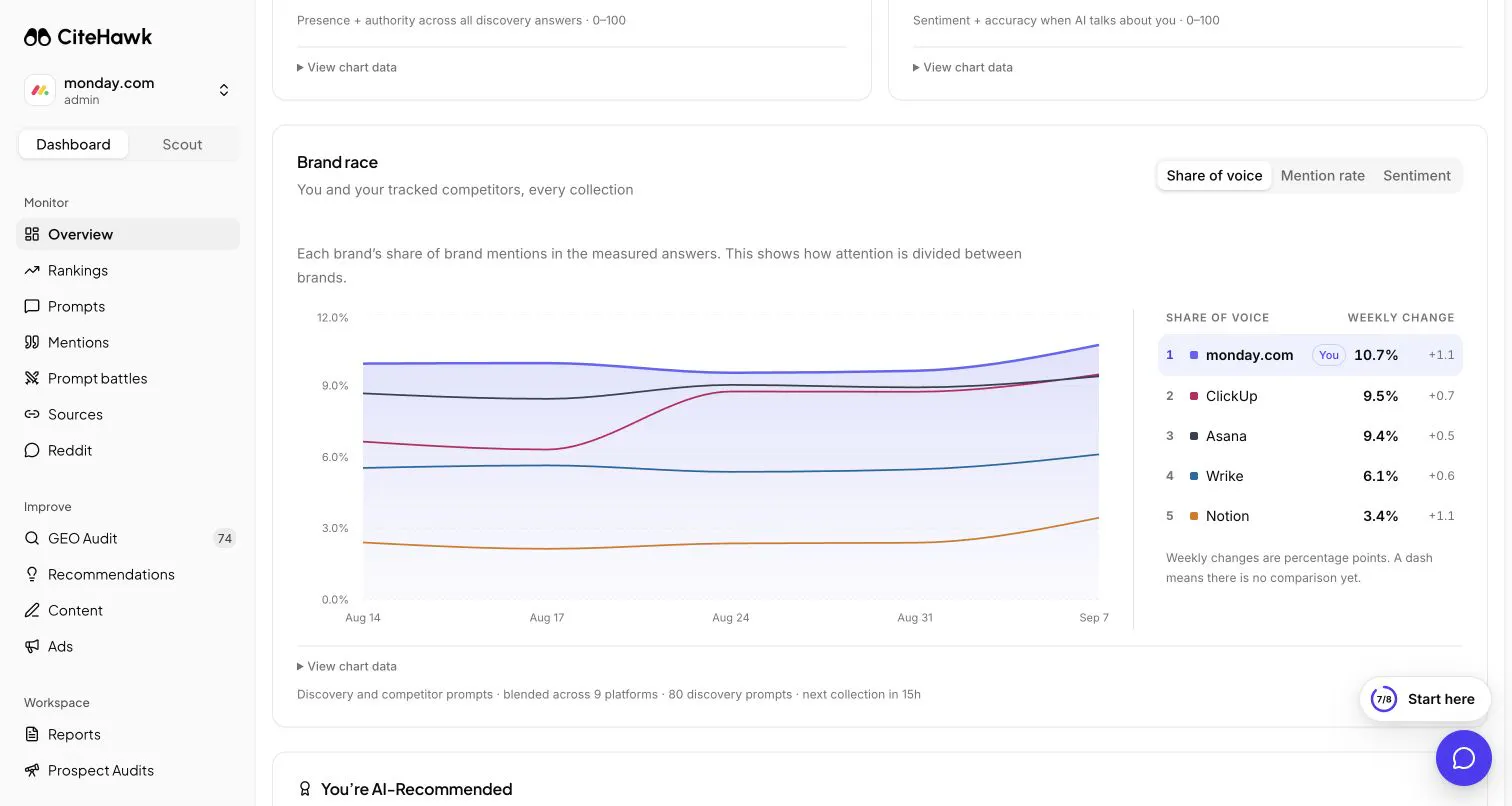Click the Wrike brand row
Screen dimensions: 1512x806
1310,476
